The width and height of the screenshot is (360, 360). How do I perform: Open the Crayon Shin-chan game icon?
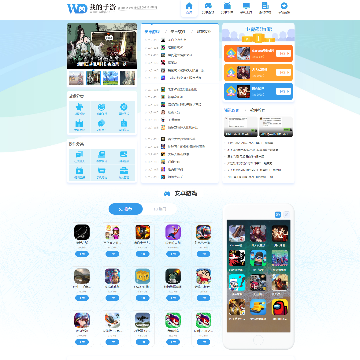(x=203, y=276)
